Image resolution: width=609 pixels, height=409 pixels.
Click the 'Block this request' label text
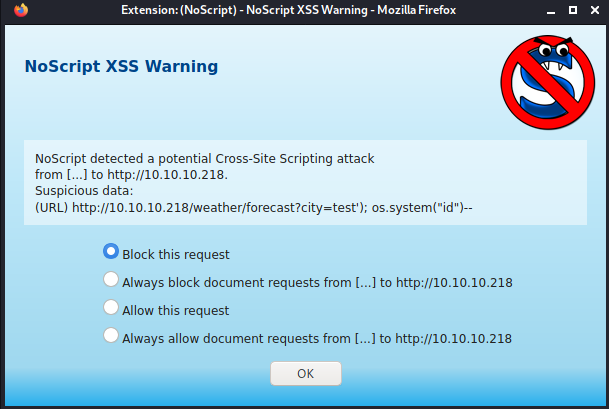(176, 255)
